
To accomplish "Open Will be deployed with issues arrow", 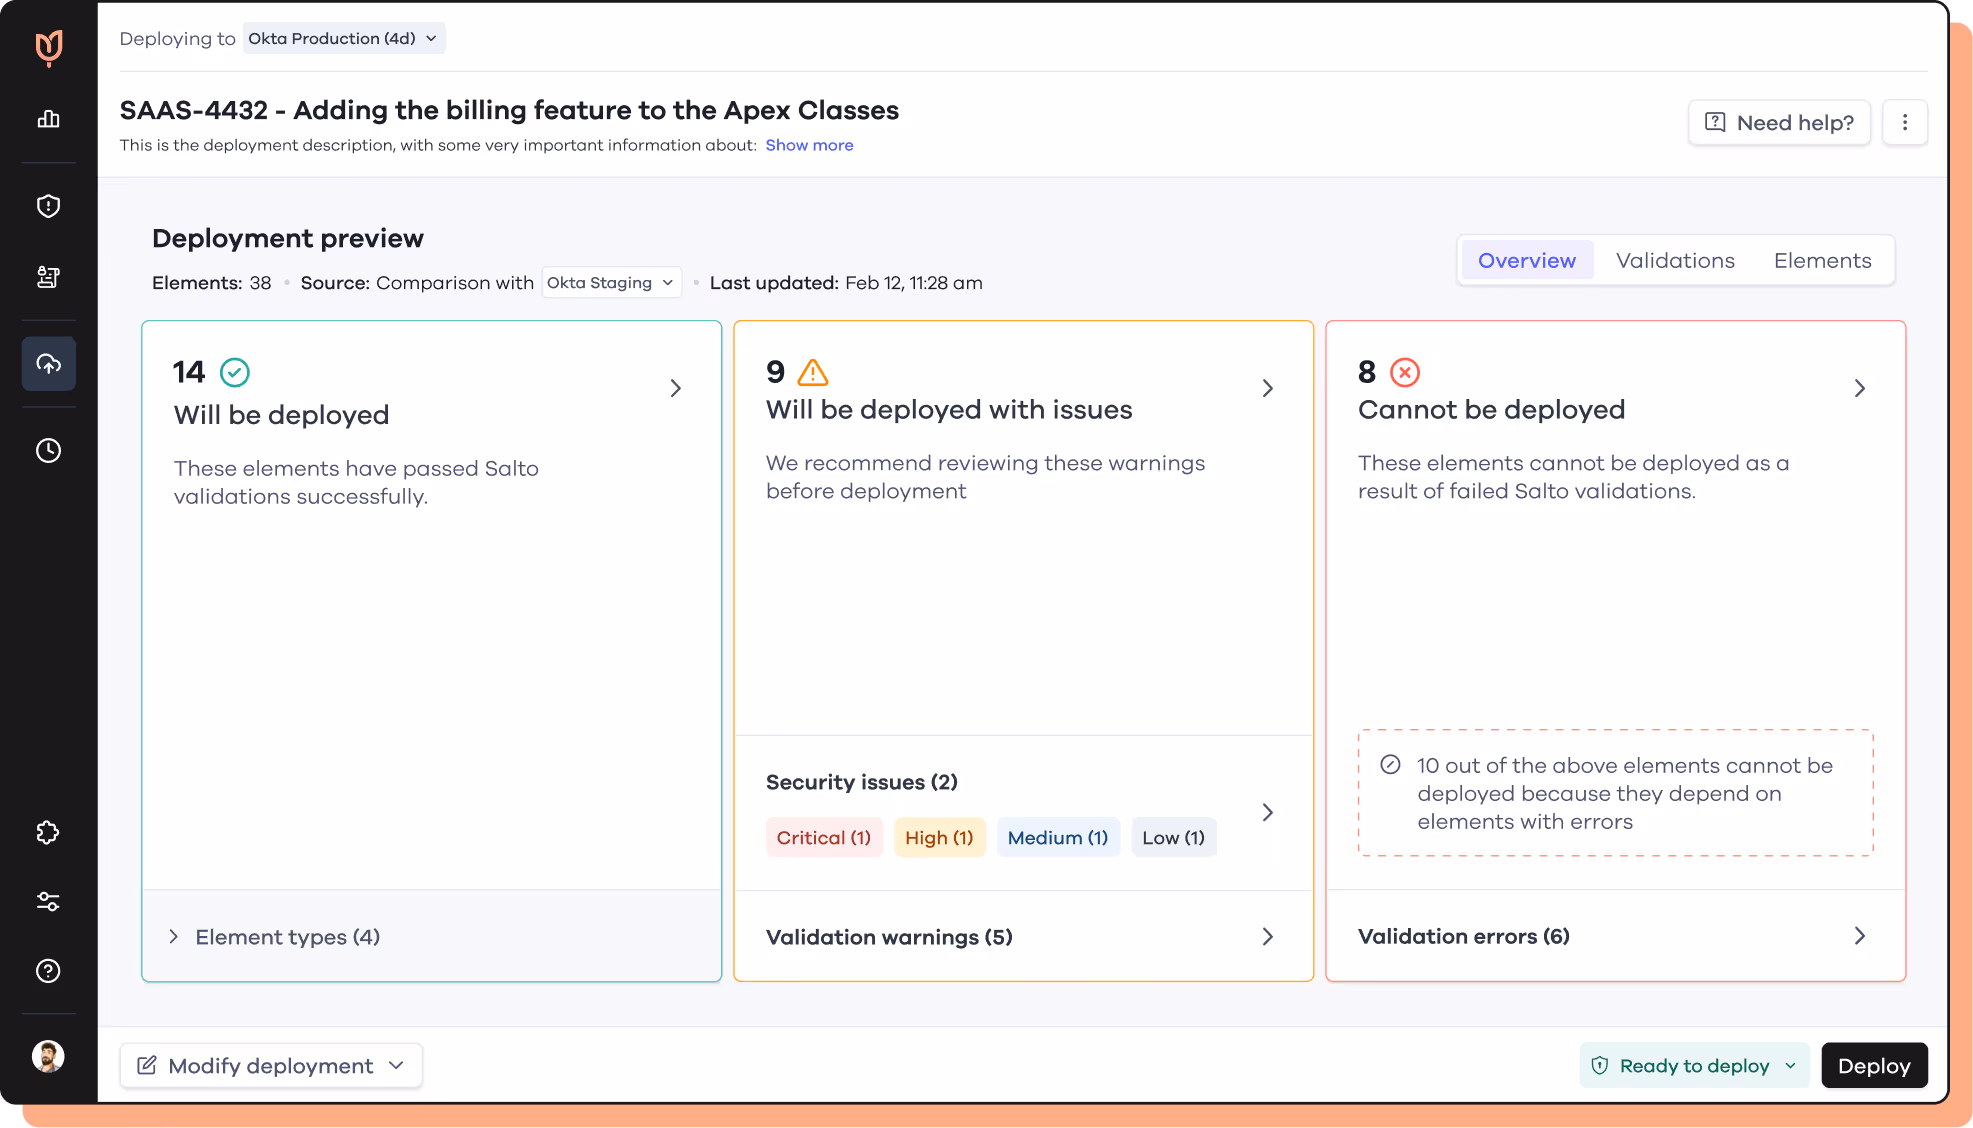I will tap(1268, 388).
